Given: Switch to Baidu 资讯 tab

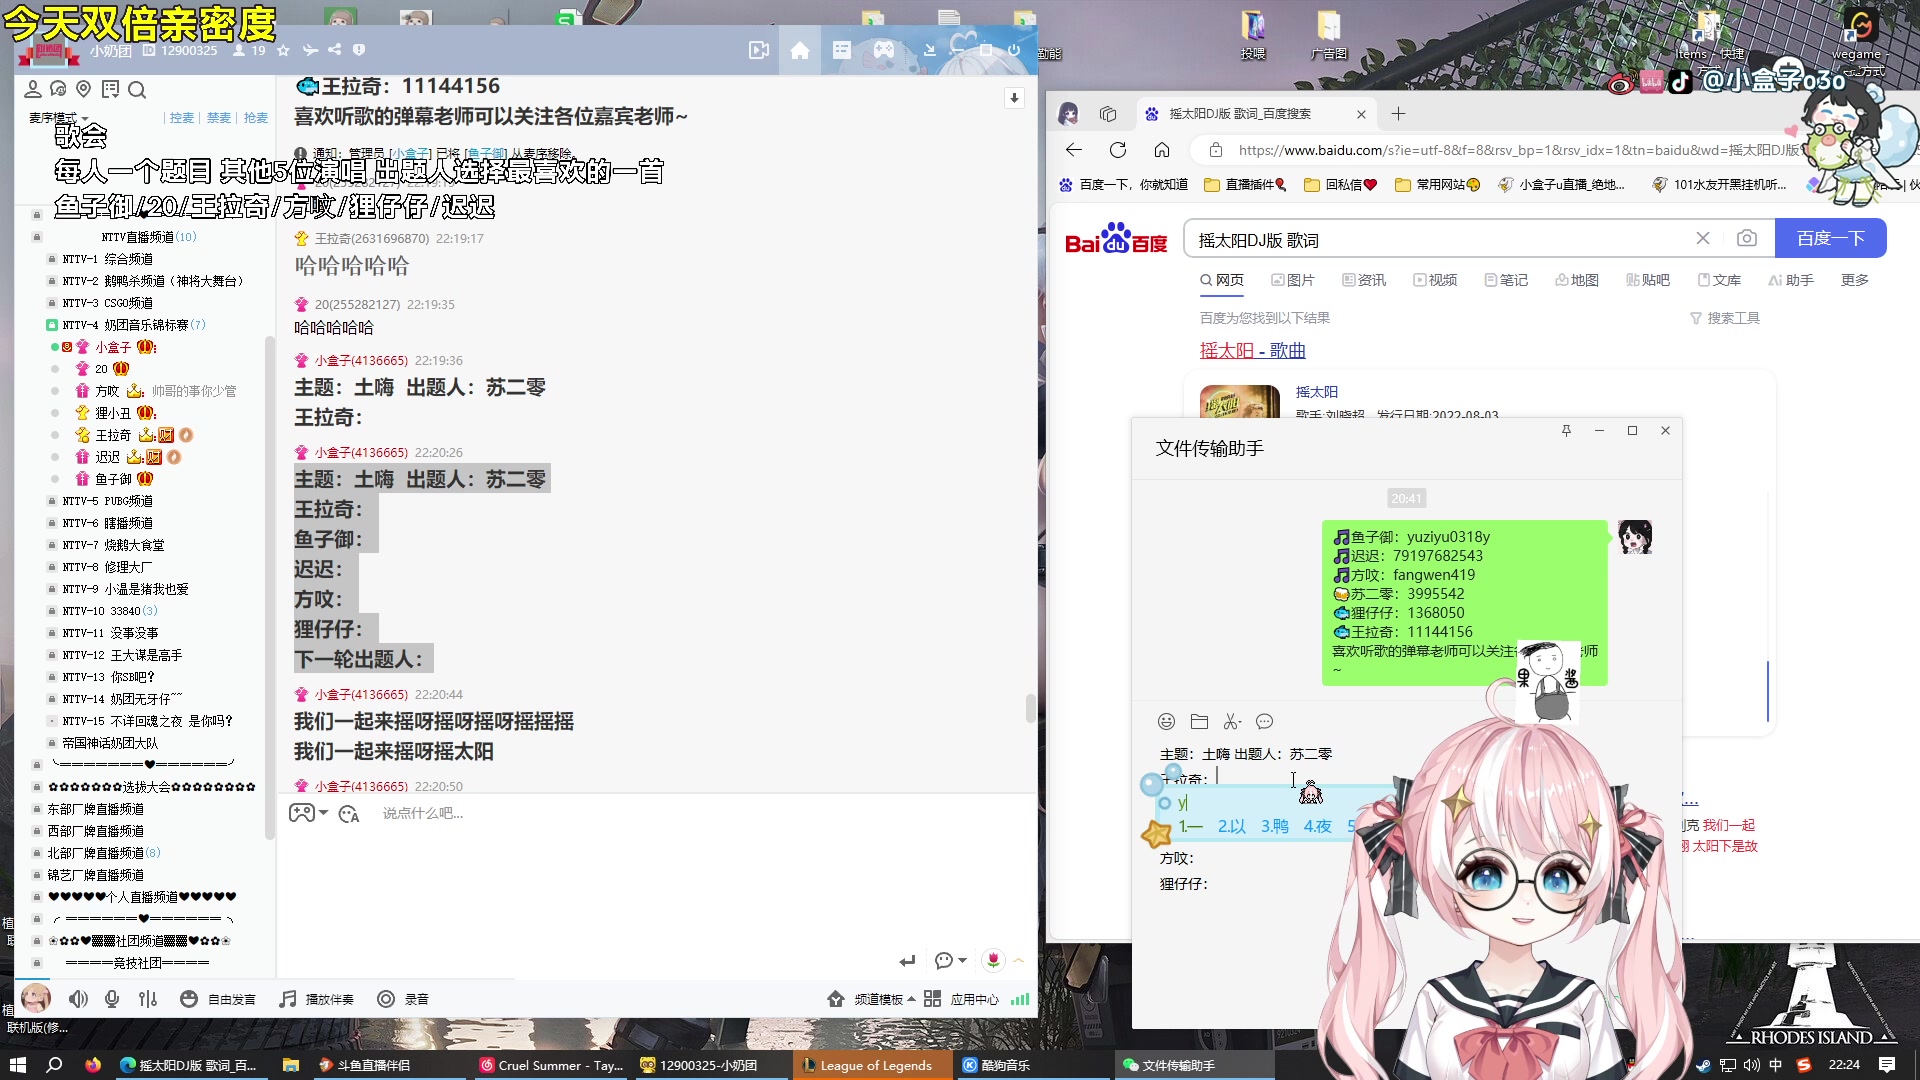Looking at the screenshot, I should pos(1364,280).
